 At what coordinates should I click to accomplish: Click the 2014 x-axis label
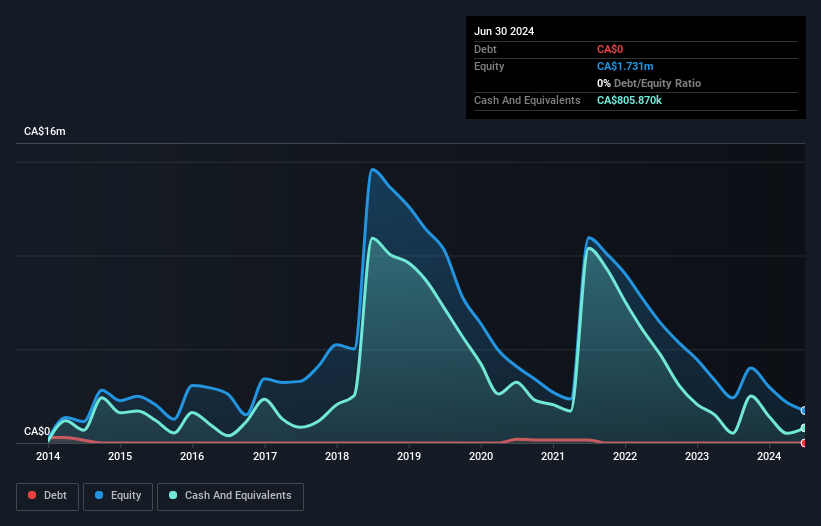(x=48, y=457)
